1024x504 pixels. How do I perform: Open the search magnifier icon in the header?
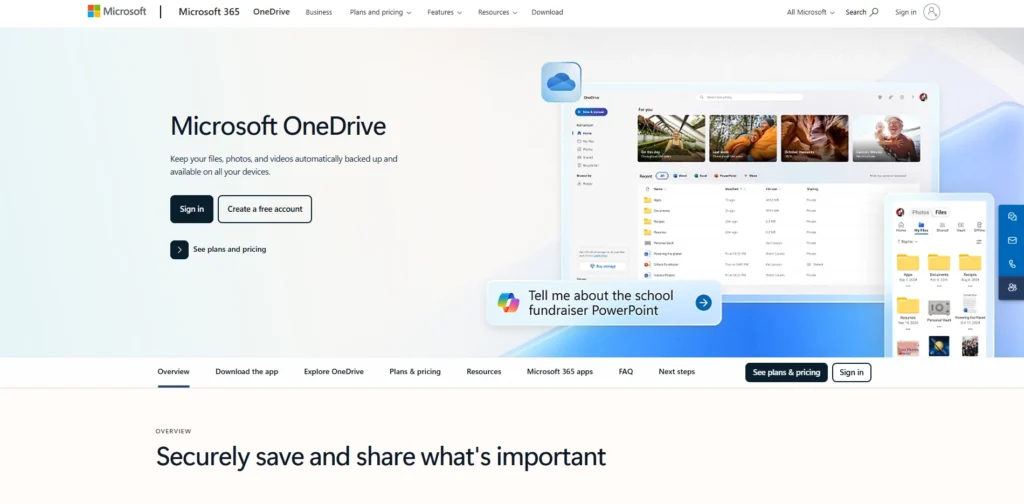(874, 12)
